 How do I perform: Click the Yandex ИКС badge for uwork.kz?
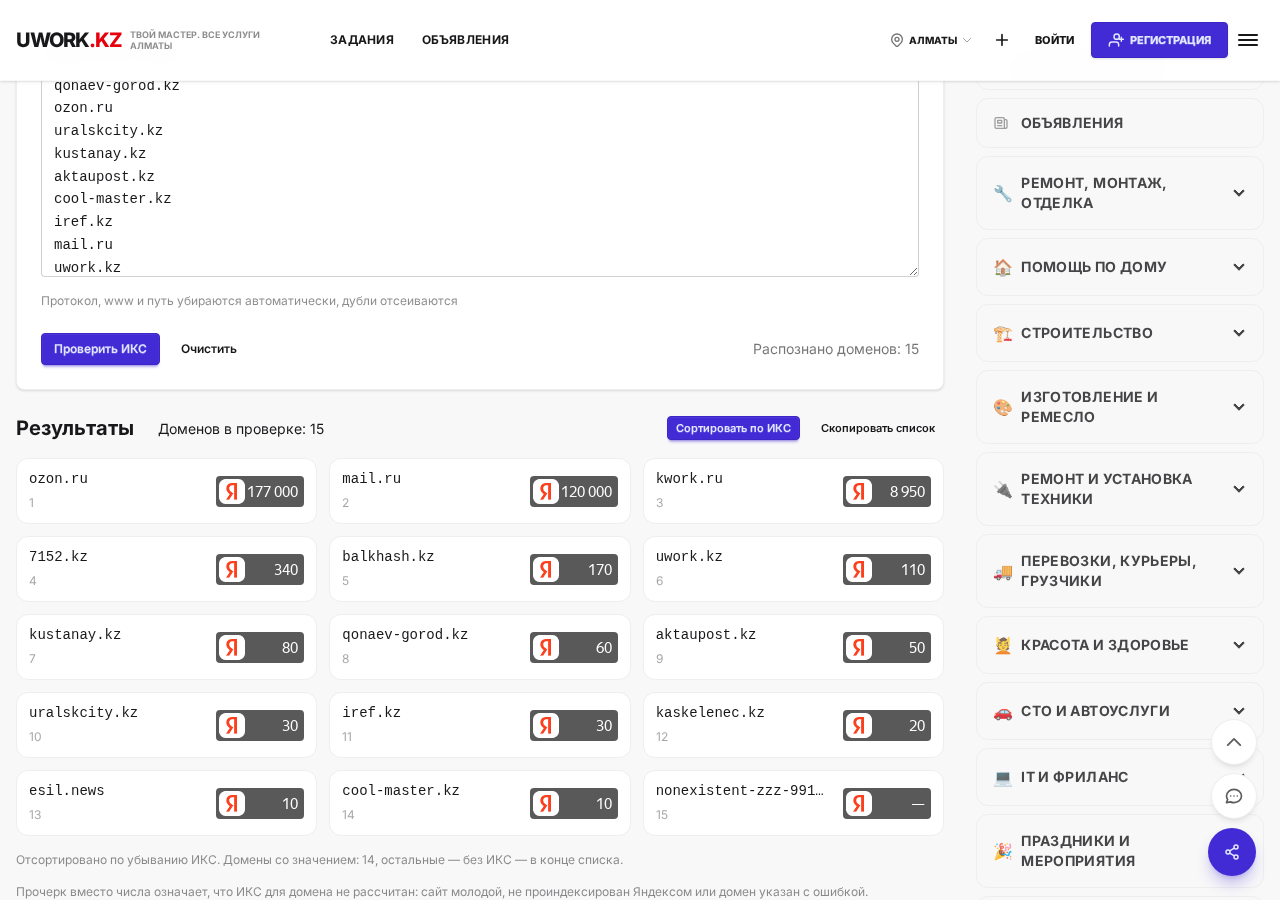[x=887, y=569]
